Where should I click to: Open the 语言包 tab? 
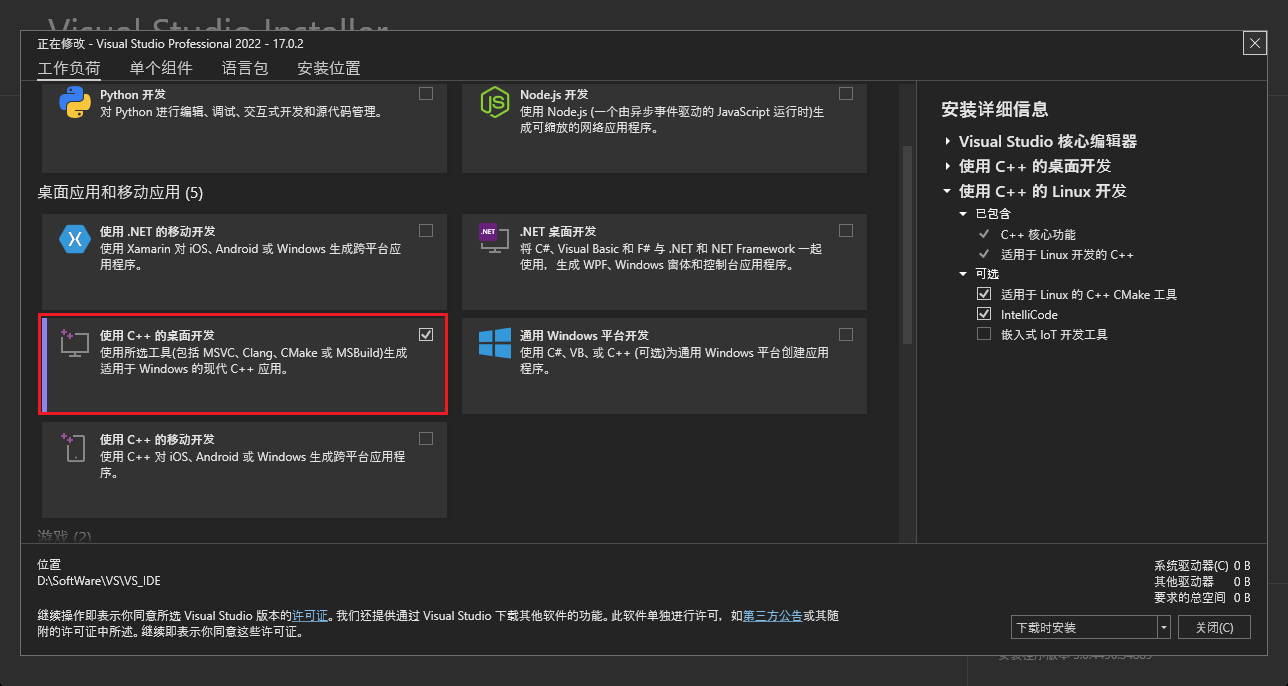[x=245, y=68]
